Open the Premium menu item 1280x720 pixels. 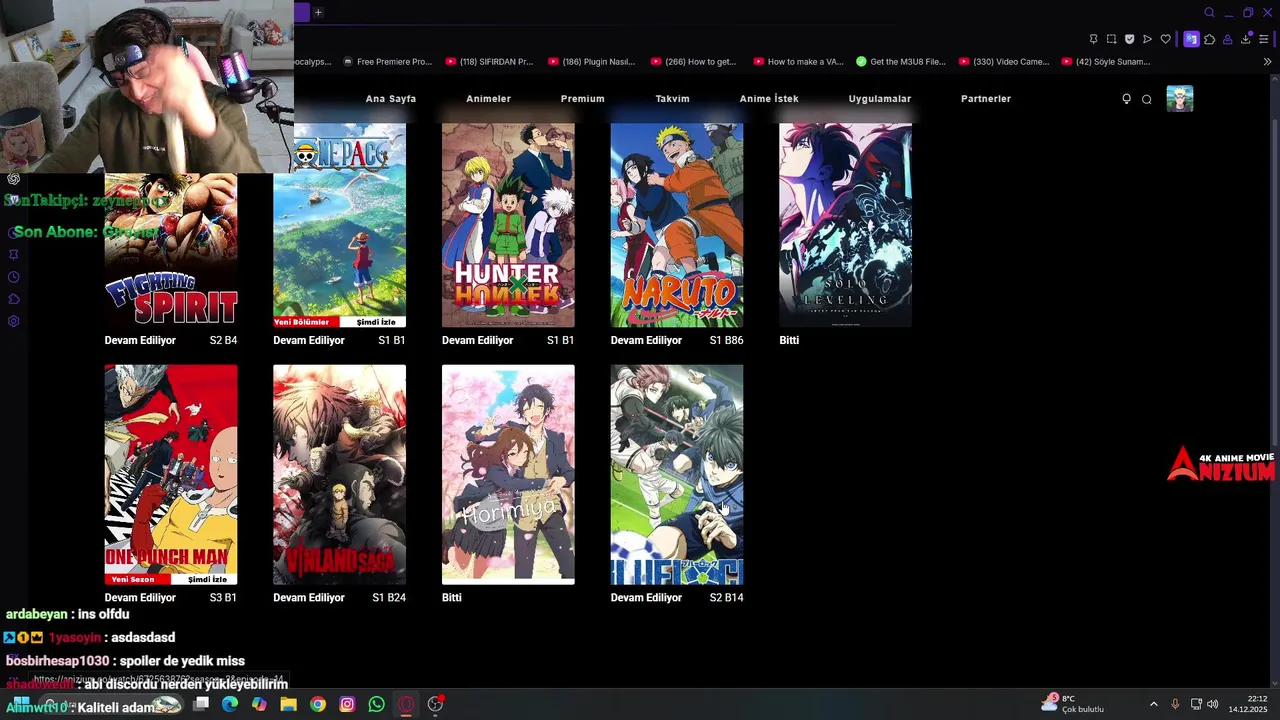coord(582,99)
